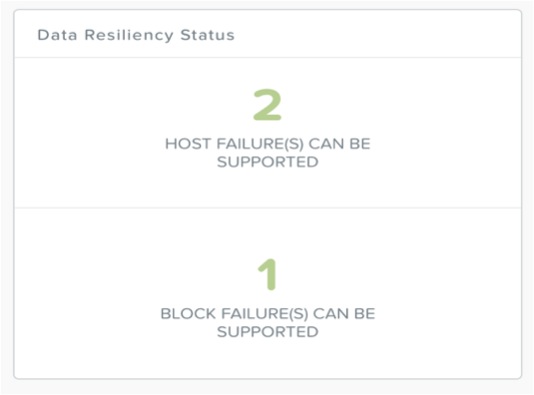Click CAN BE in the block failures line
The image size is (534, 395).
[x=344, y=314]
